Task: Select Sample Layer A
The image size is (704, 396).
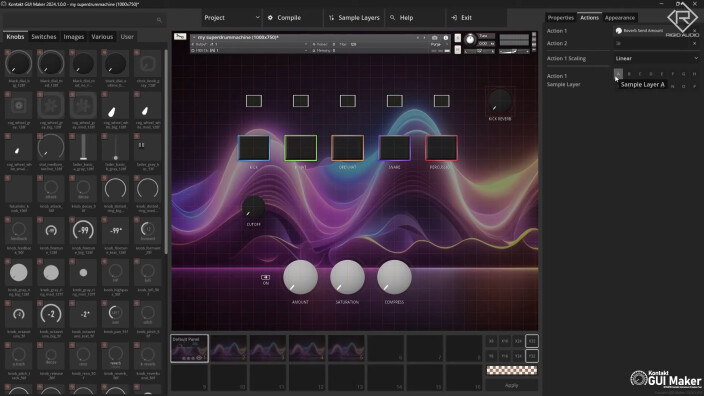Action: (x=618, y=74)
